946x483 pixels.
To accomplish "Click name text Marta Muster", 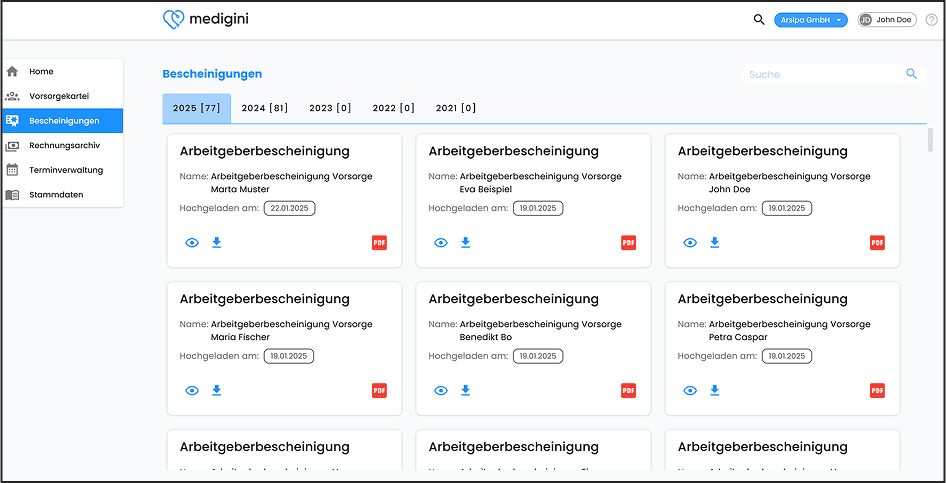I will (240, 189).
